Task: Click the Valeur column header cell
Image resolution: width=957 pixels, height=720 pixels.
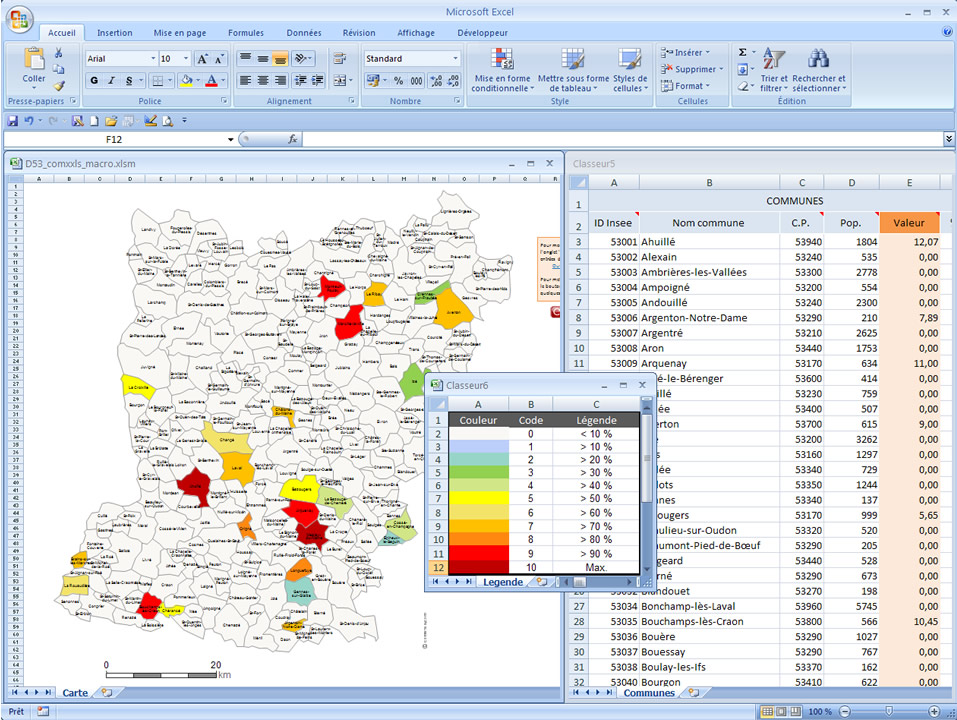Action: pyautogui.click(x=909, y=223)
